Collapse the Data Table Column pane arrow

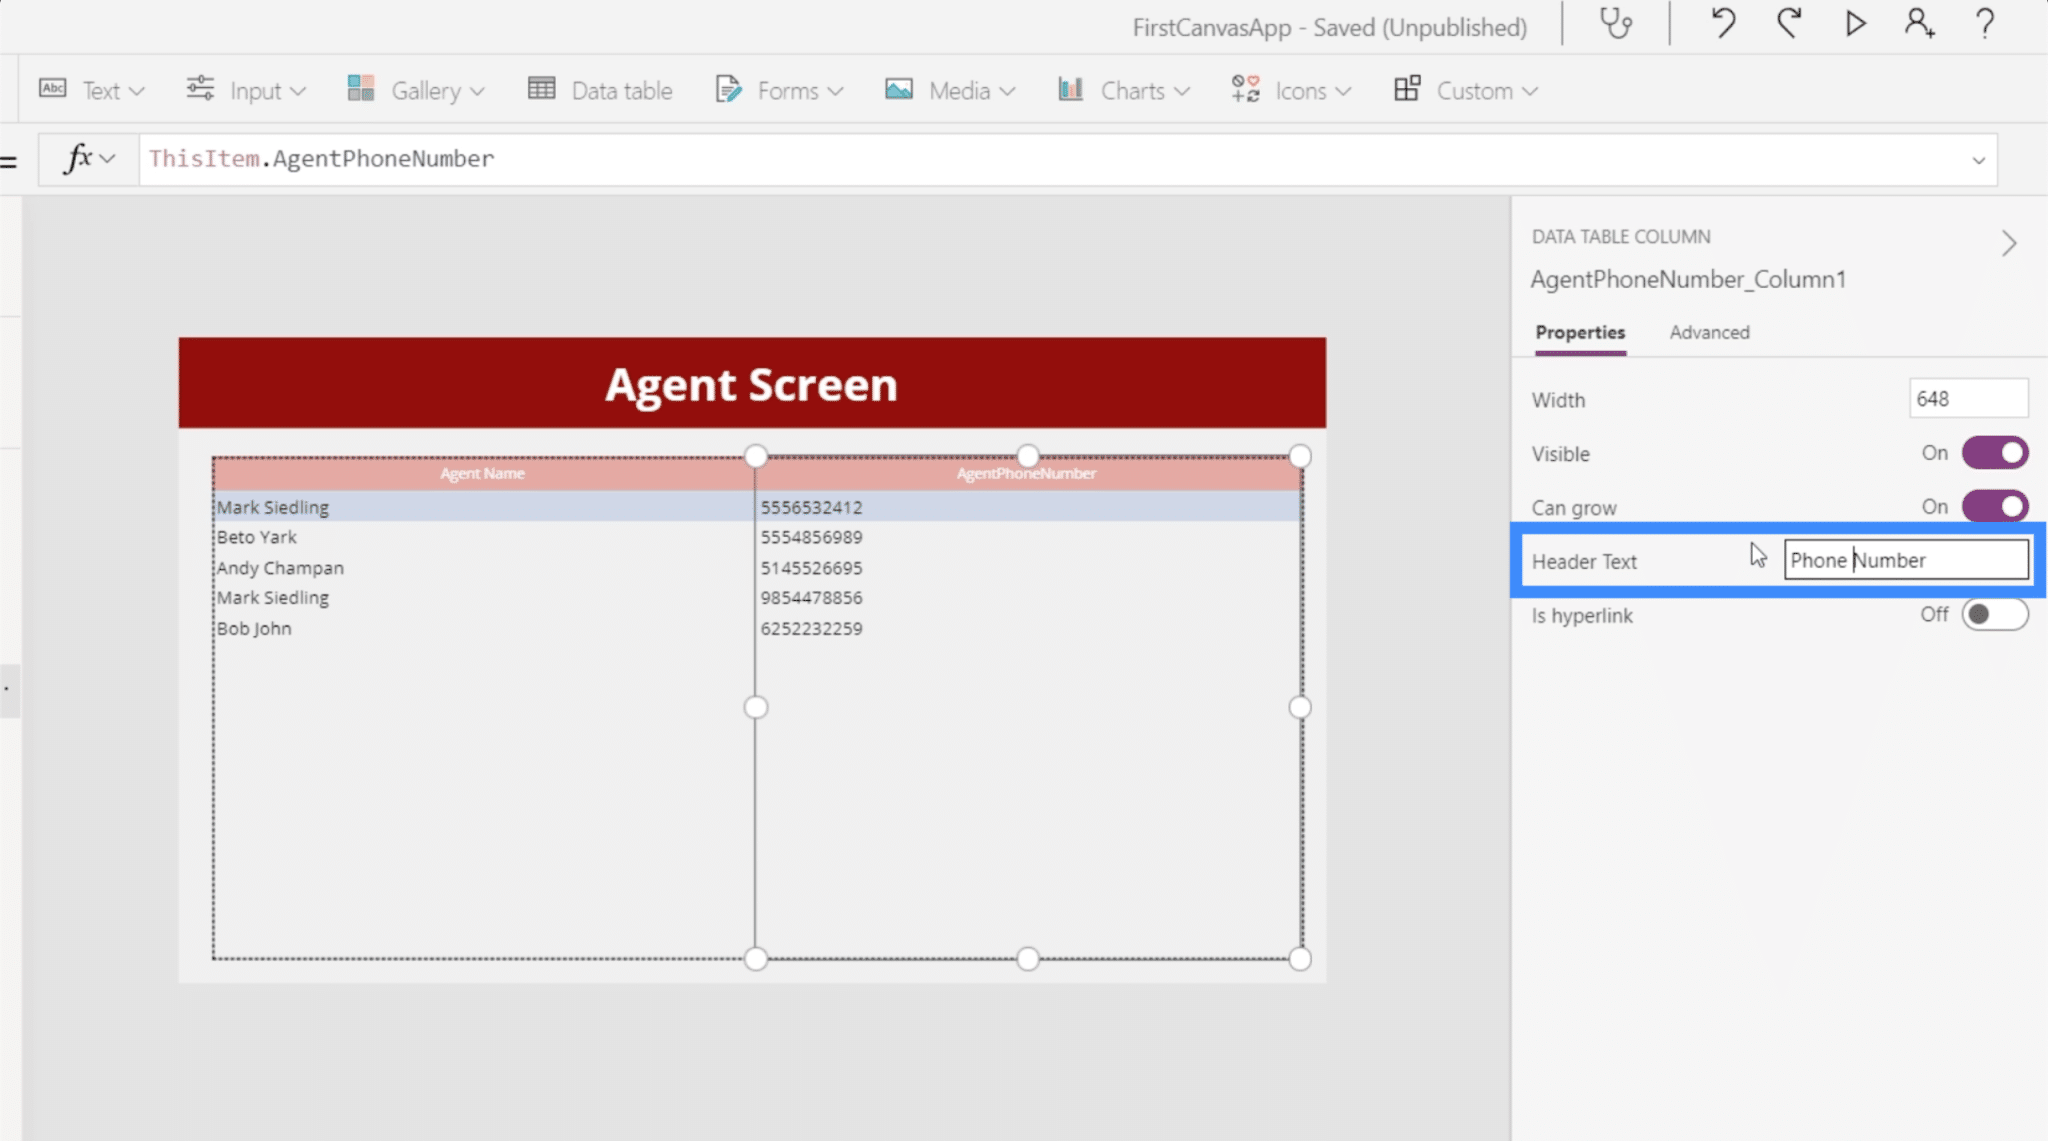click(x=2009, y=243)
